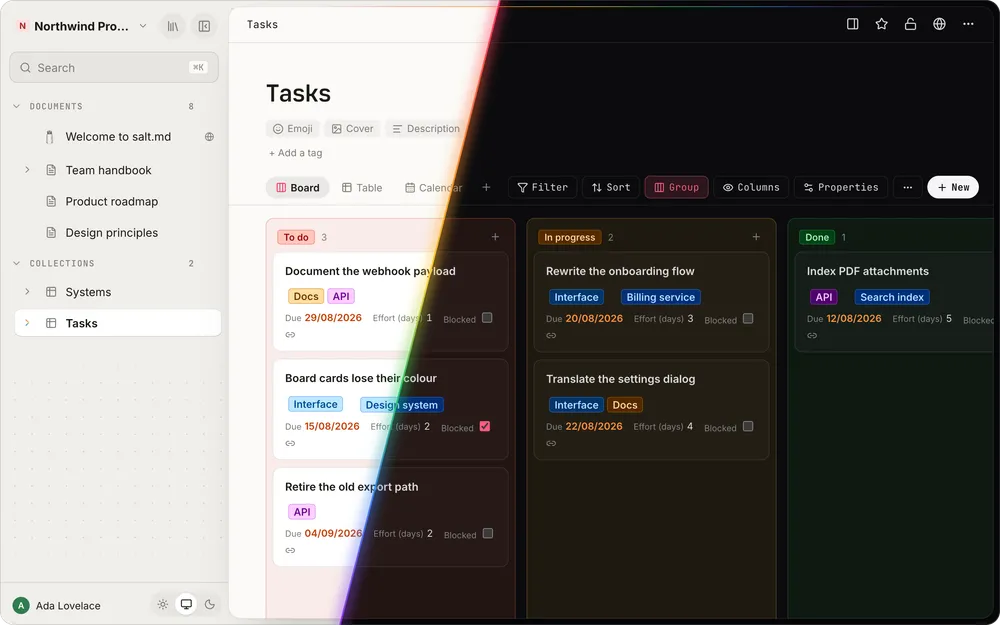Image resolution: width=1000 pixels, height=625 pixels.
Task: Star this page as favorite
Action: coord(881,24)
